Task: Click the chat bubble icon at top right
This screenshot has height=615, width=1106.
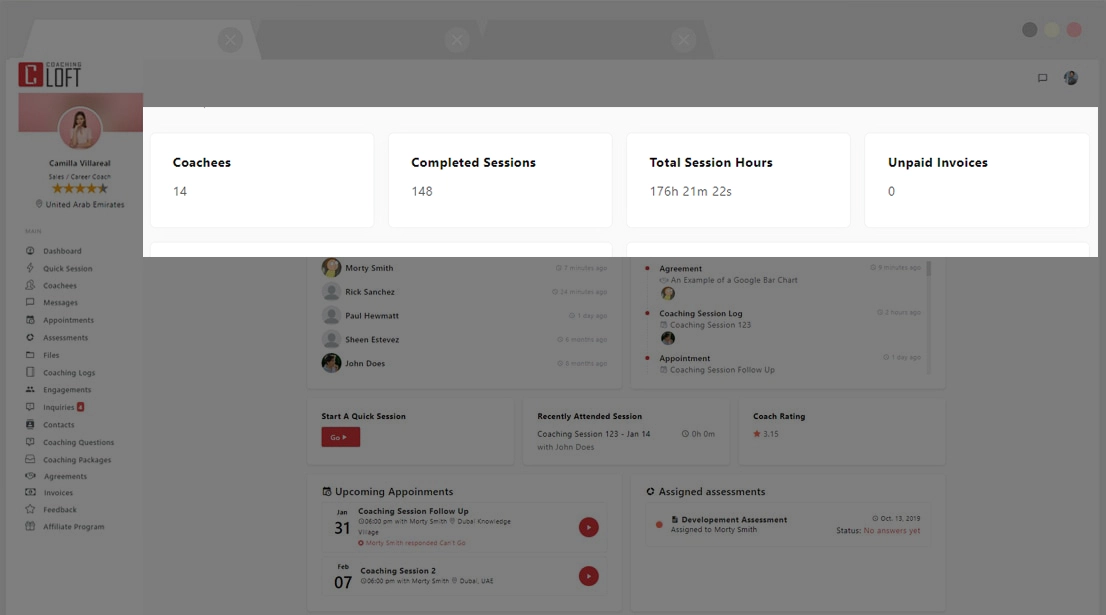Action: point(1042,77)
